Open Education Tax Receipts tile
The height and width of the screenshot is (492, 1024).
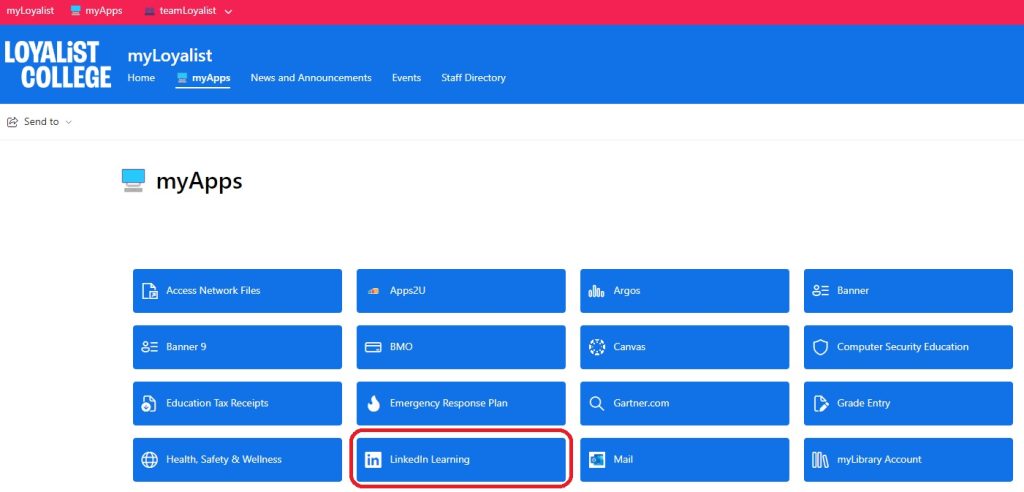237,403
